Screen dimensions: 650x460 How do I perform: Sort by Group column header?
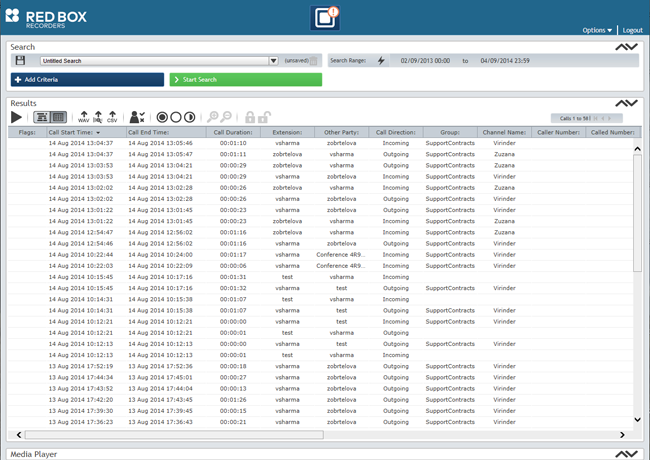coord(450,133)
